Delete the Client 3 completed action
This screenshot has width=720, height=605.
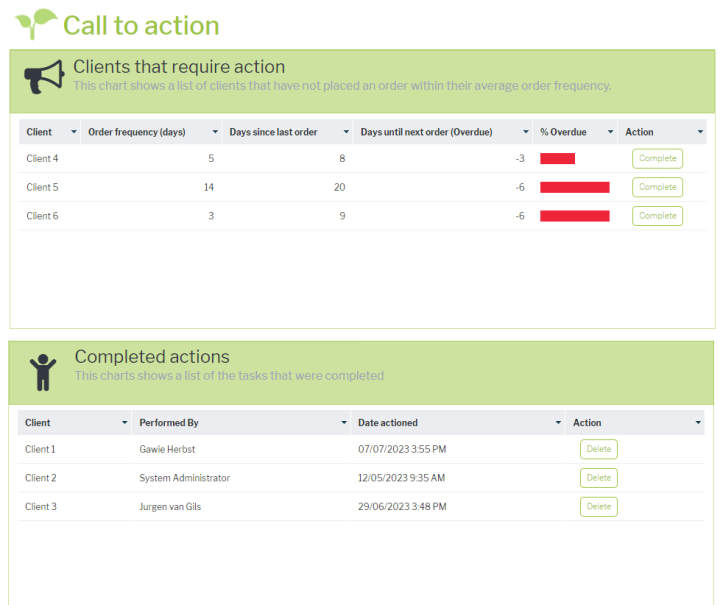click(x=598, y=507)
